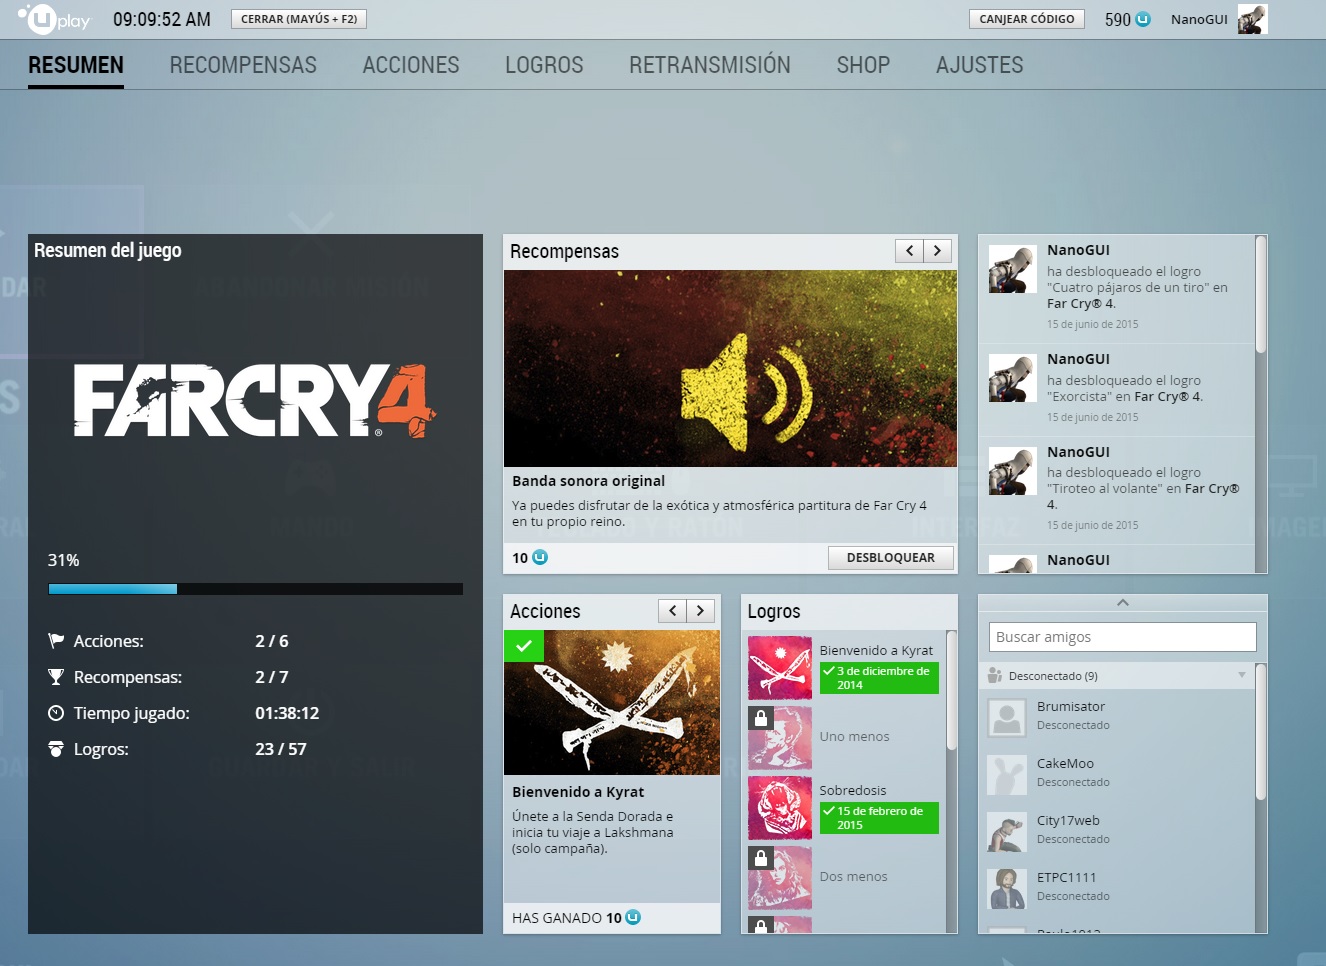
Task: Open the RETRANSMISIÓN tab
Action: click(x=710, y=65)
